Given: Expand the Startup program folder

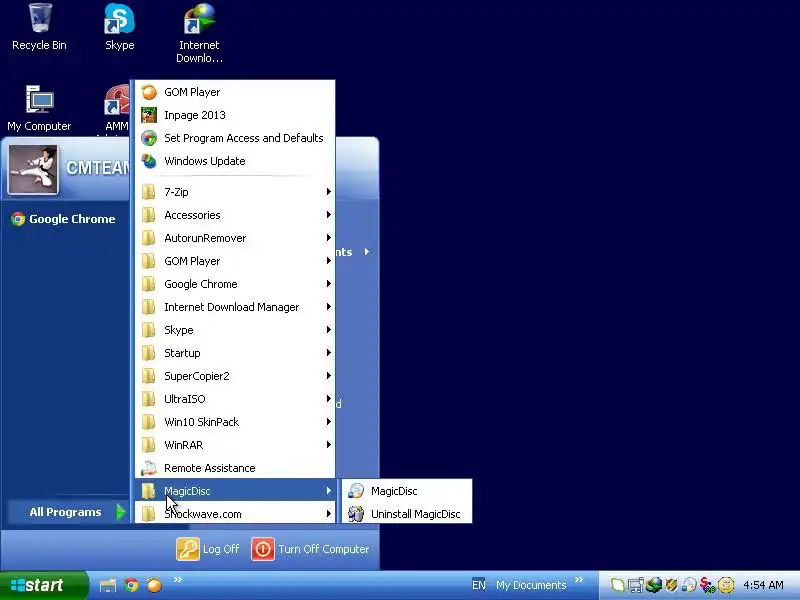Looking at the screenshot, I should tap(235, 353).
